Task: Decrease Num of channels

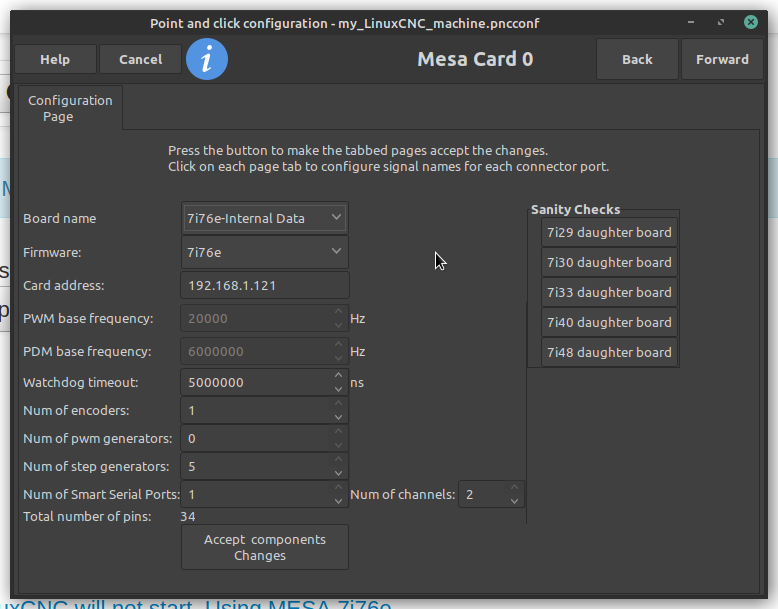Action: pyautogui.click(x=515, y=501)
